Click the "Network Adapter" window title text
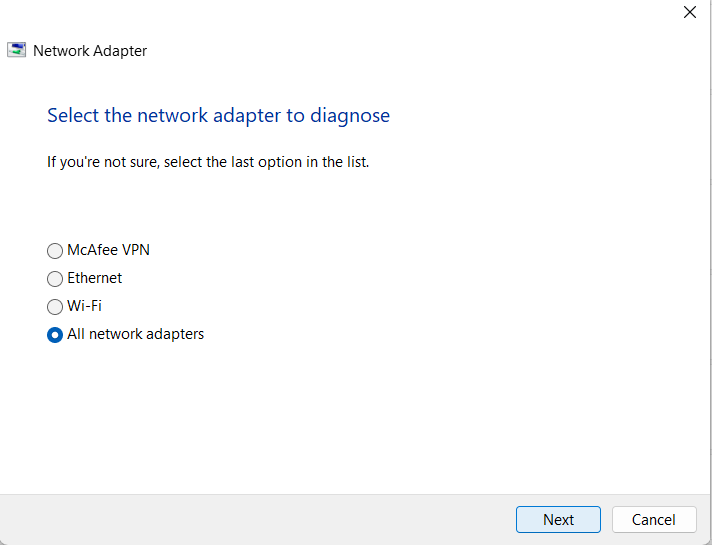The width and height of the screenshot is (712, 545). tap(90, 51)
